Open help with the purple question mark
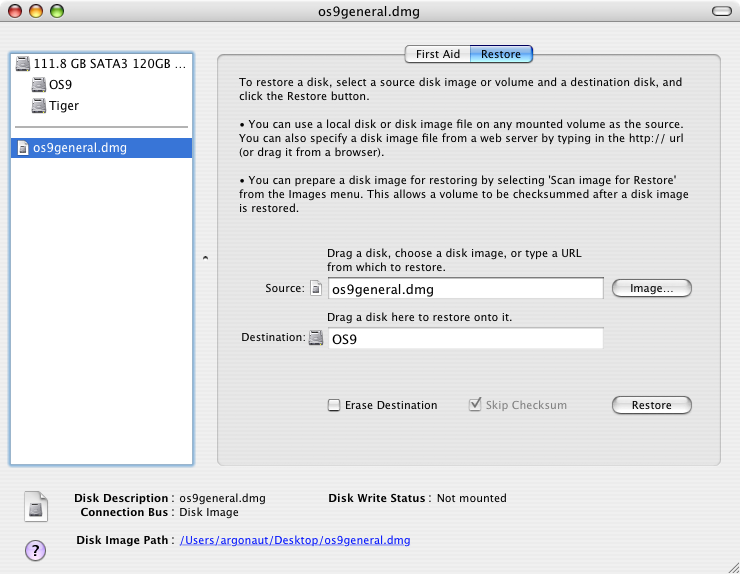The image size is (740, 574). click(35, 550)
